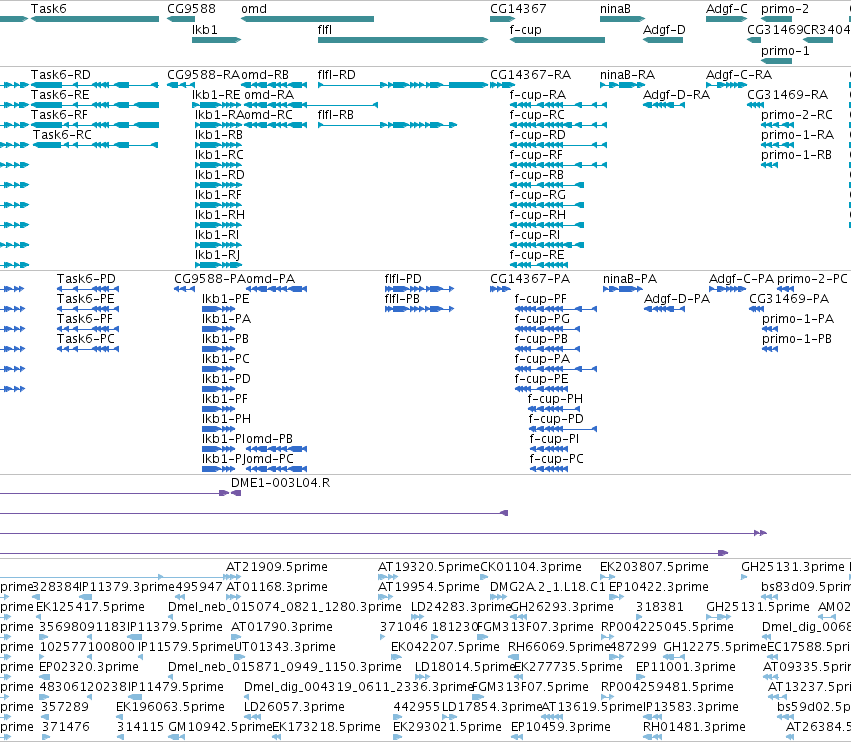Click EST Dmel_dig_004319_0611_2336.3prime

(248, 697)
